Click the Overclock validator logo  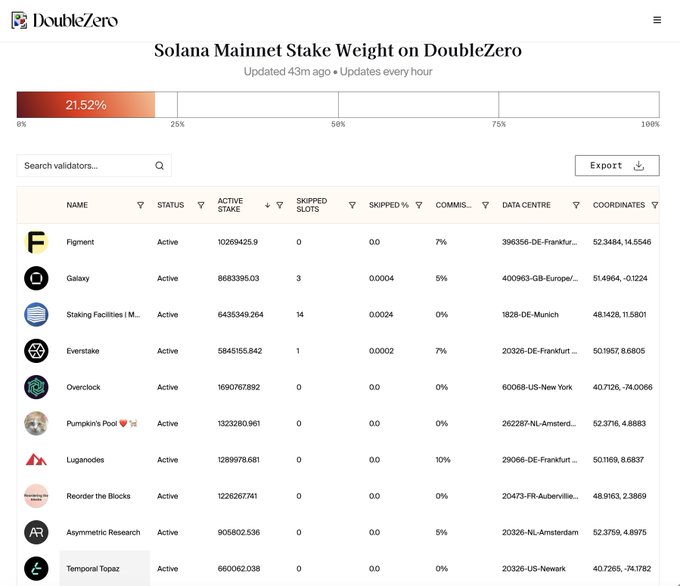click(x=36, y=387)
